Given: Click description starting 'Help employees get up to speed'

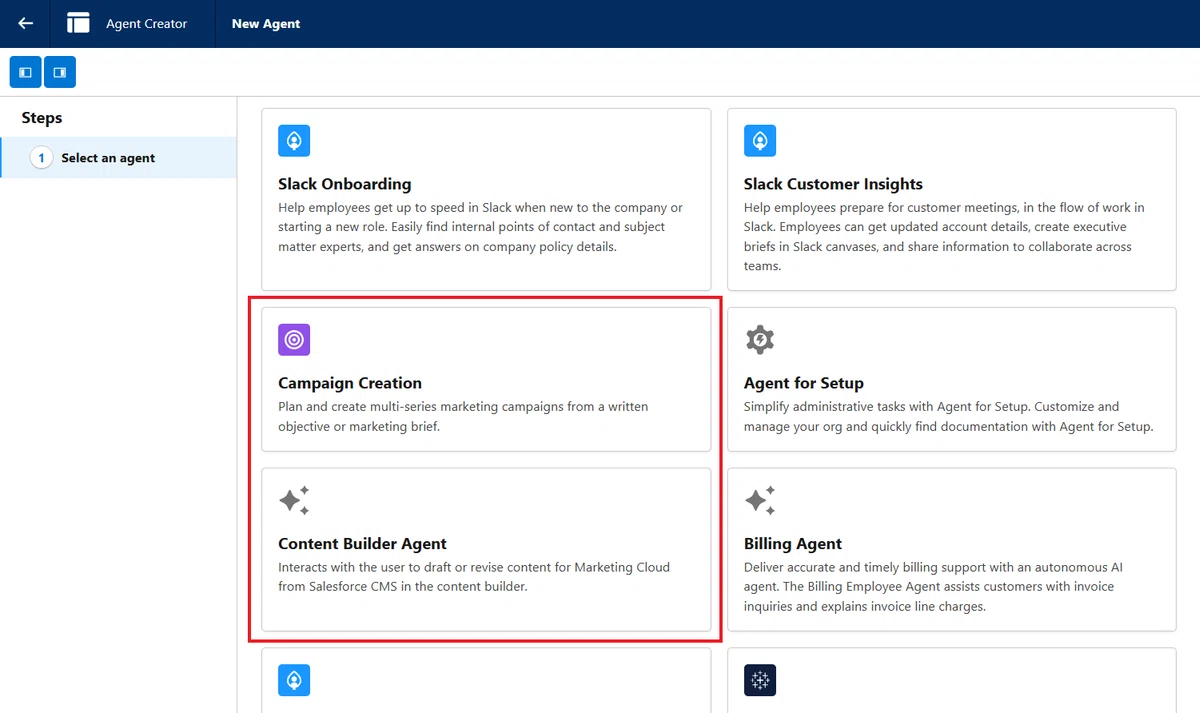Looking at the screenshot, I should (481, 227).
